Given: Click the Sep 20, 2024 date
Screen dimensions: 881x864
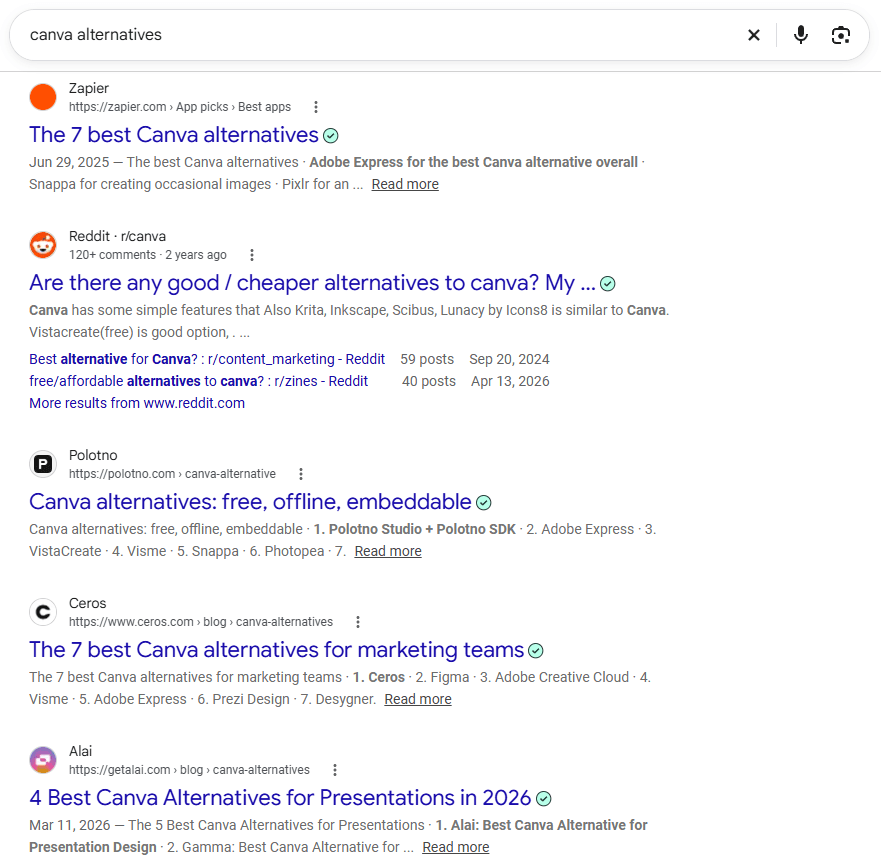Looking at the screenshot, I should pos(510,359).
